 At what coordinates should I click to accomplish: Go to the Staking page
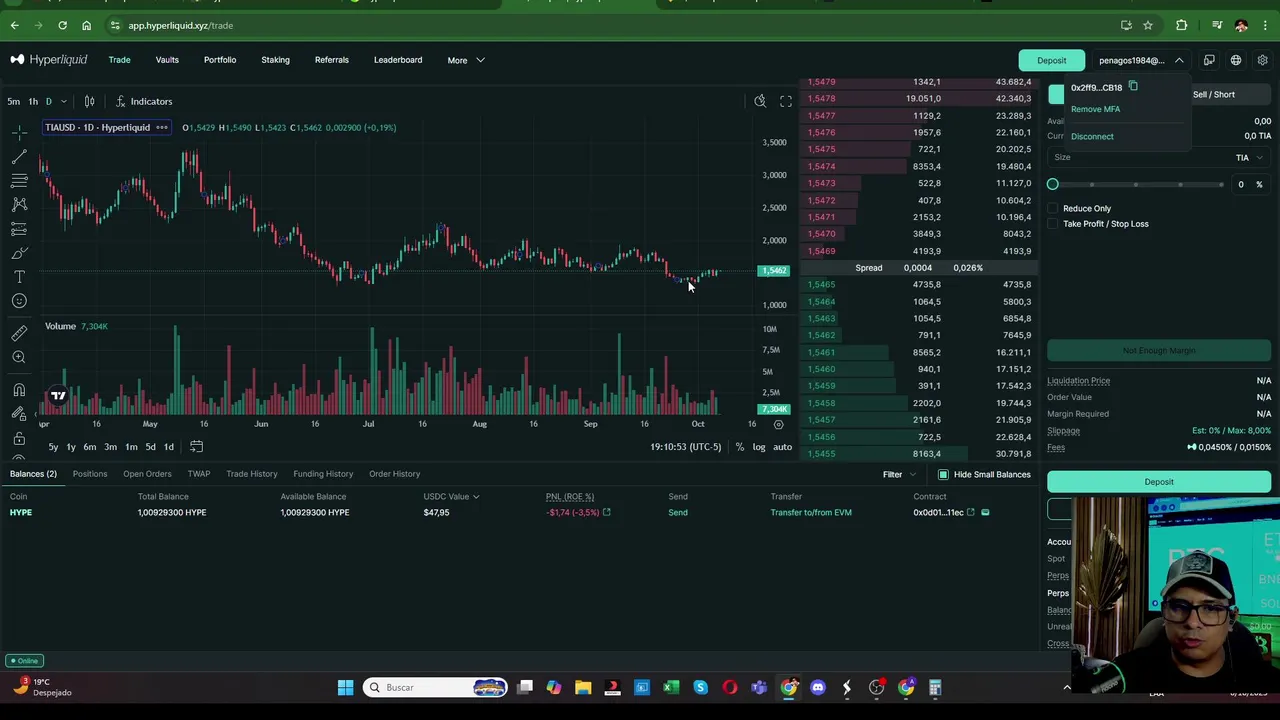point(275,60)
